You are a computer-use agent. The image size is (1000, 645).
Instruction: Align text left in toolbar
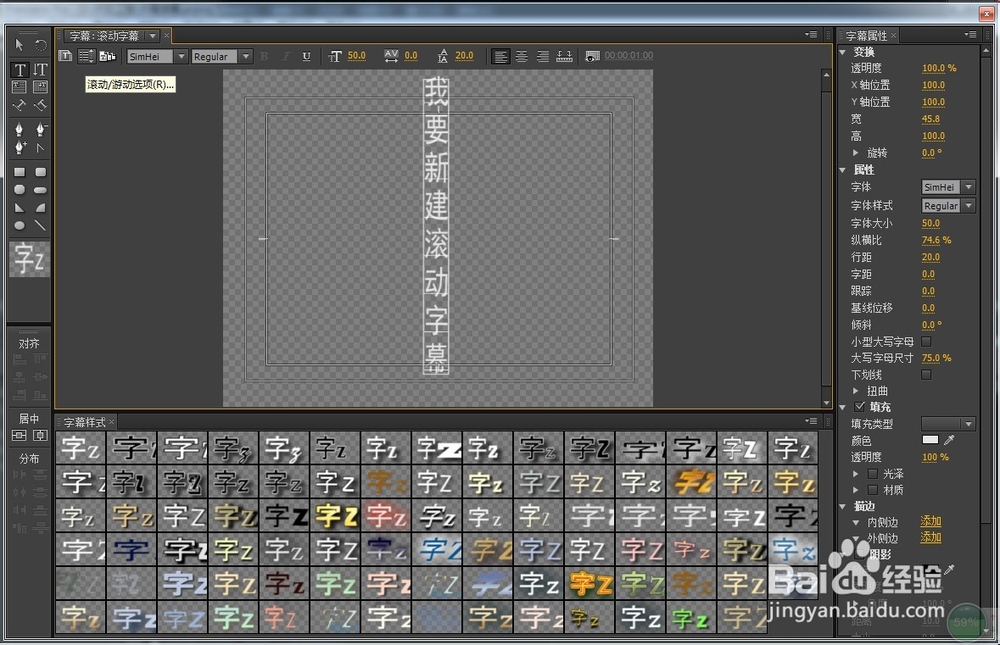(501, 57)
